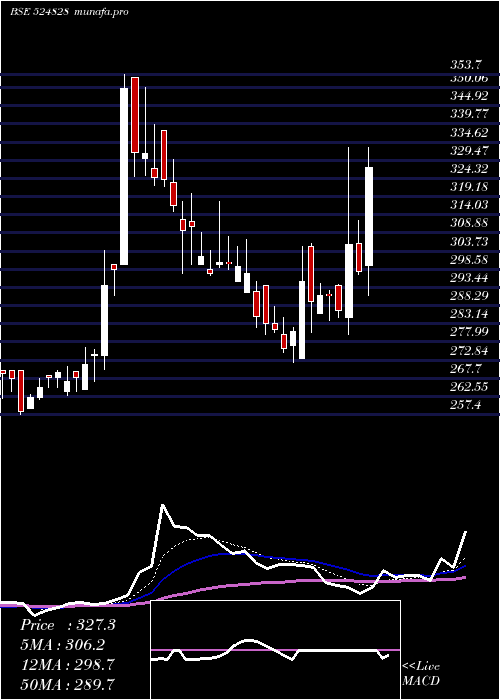This screenshot has width=500, height=700.
Task: Click the large red candlestick at the chart peak
Action: (x=135, y=115)
